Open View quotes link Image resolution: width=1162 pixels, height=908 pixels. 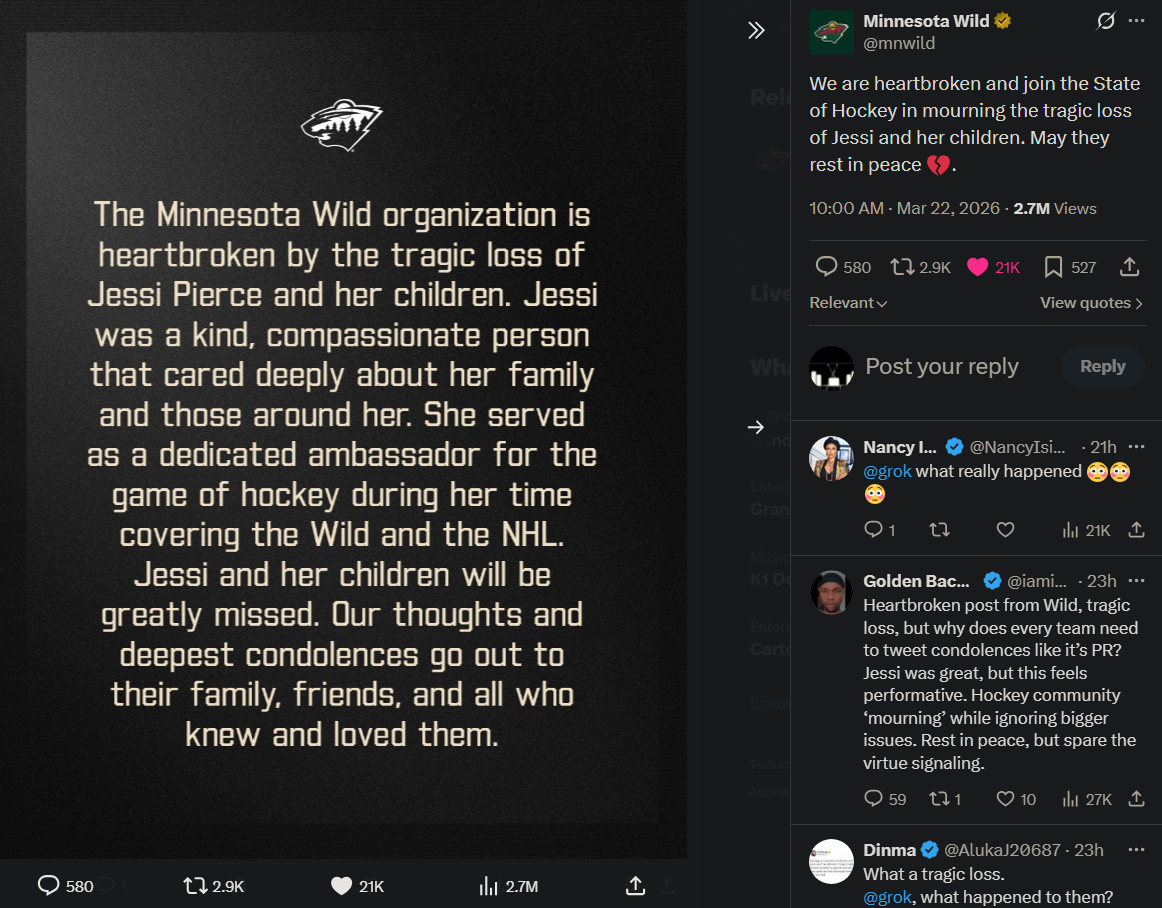tap(1091, 303)
